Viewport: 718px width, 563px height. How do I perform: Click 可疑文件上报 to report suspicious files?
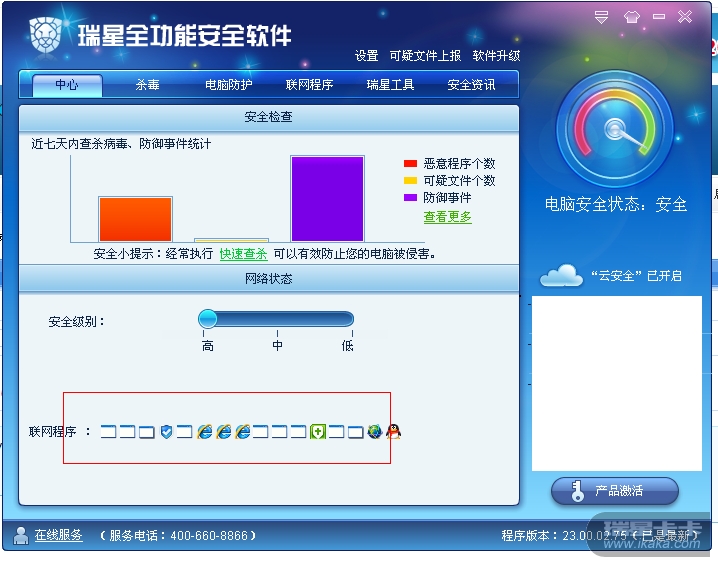[x=425, y=56]
